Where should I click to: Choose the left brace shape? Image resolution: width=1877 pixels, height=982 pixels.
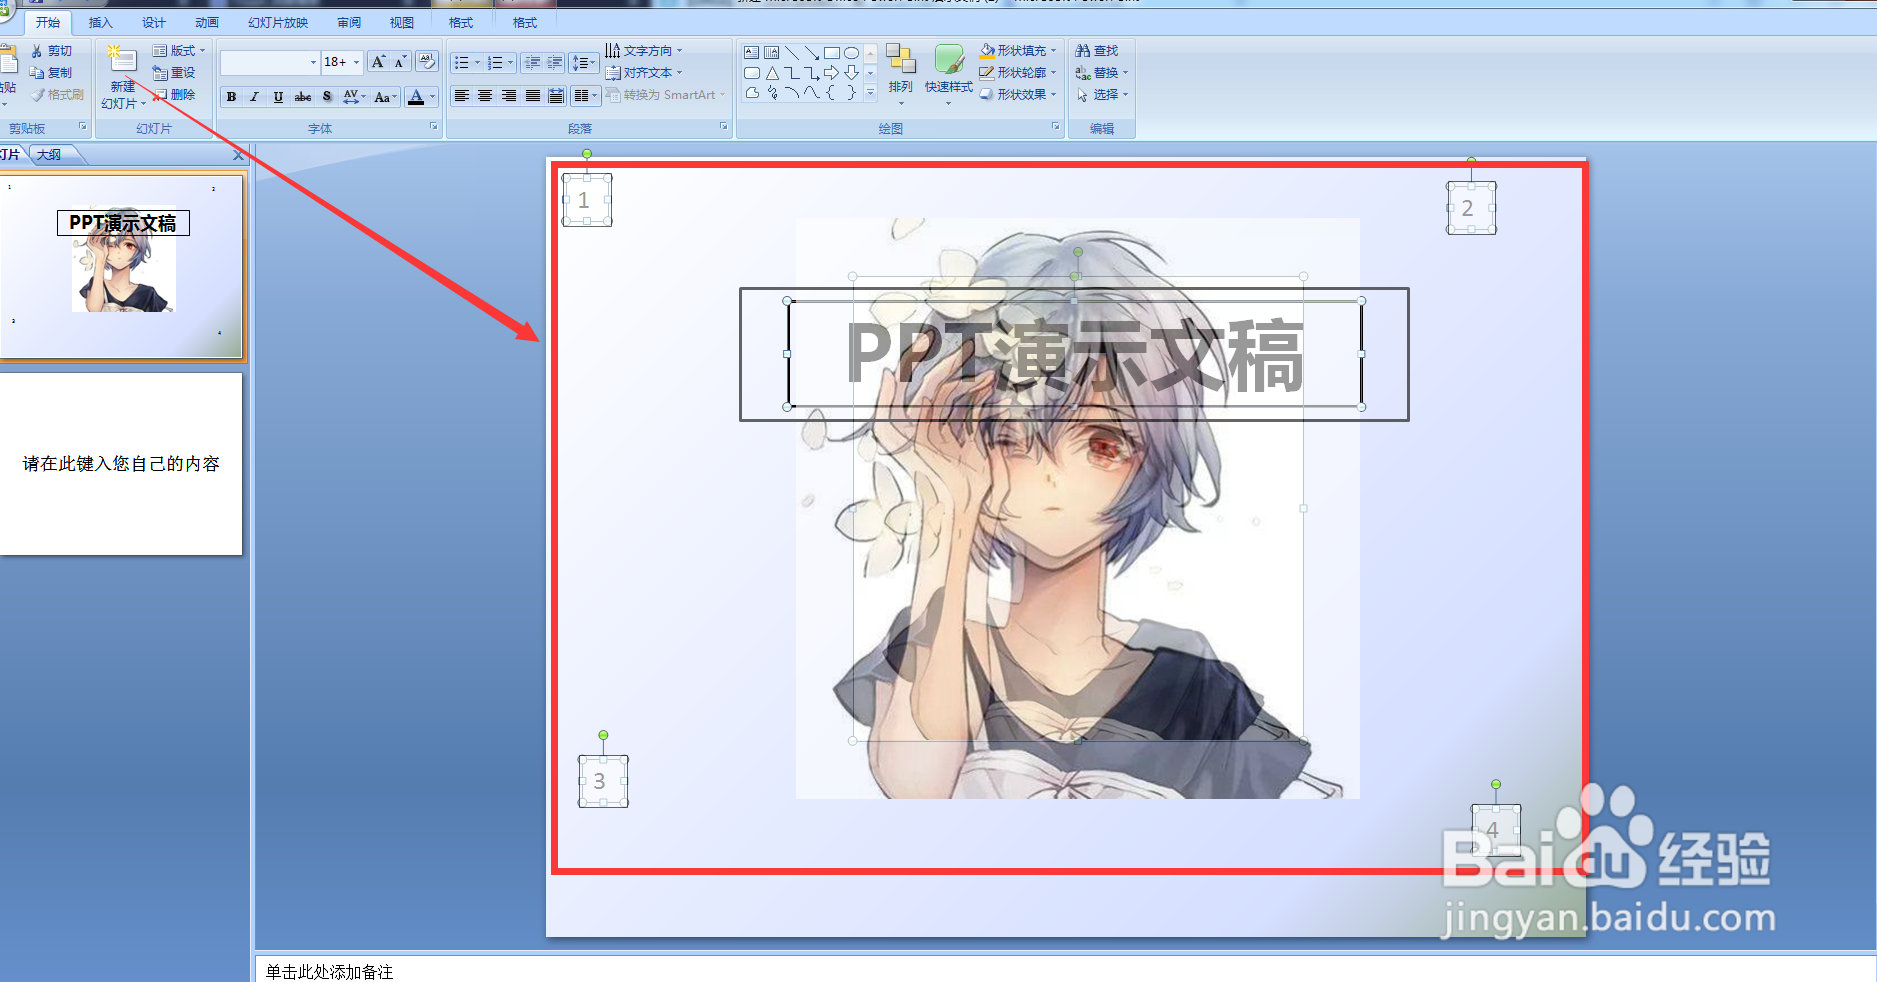pyautogui.click(x=832, y=93)
